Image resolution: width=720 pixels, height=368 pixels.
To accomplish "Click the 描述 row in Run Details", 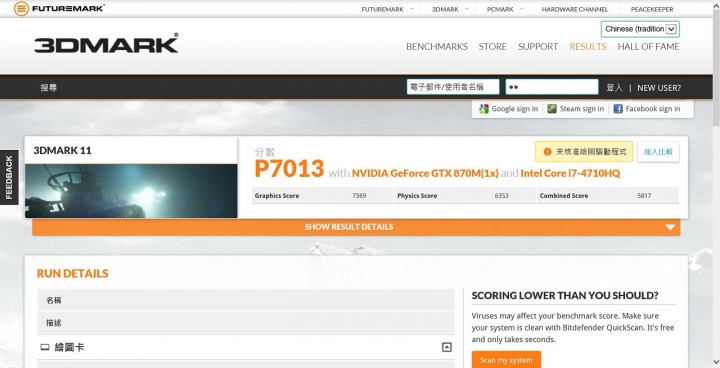I will pos(246,323).
